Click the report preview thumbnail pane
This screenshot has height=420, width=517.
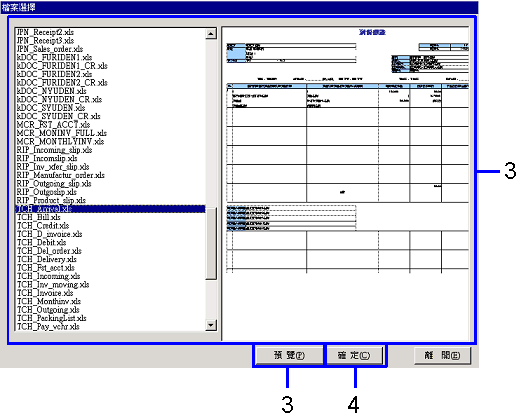[346, 183]
